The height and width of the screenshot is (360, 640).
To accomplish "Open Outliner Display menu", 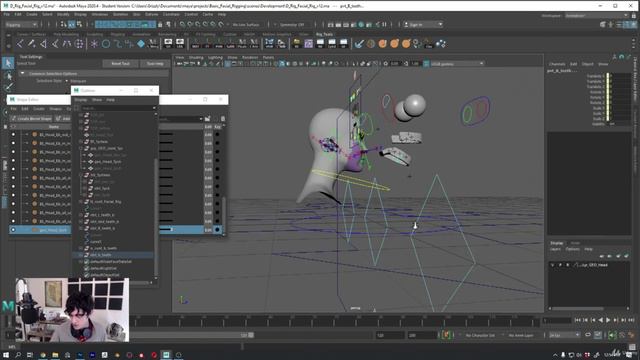I will 80,100.
